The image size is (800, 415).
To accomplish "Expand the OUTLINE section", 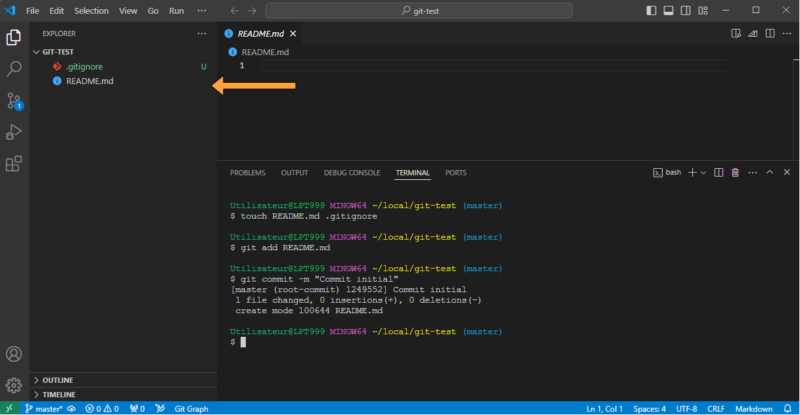I will click(x=59, y=380).
